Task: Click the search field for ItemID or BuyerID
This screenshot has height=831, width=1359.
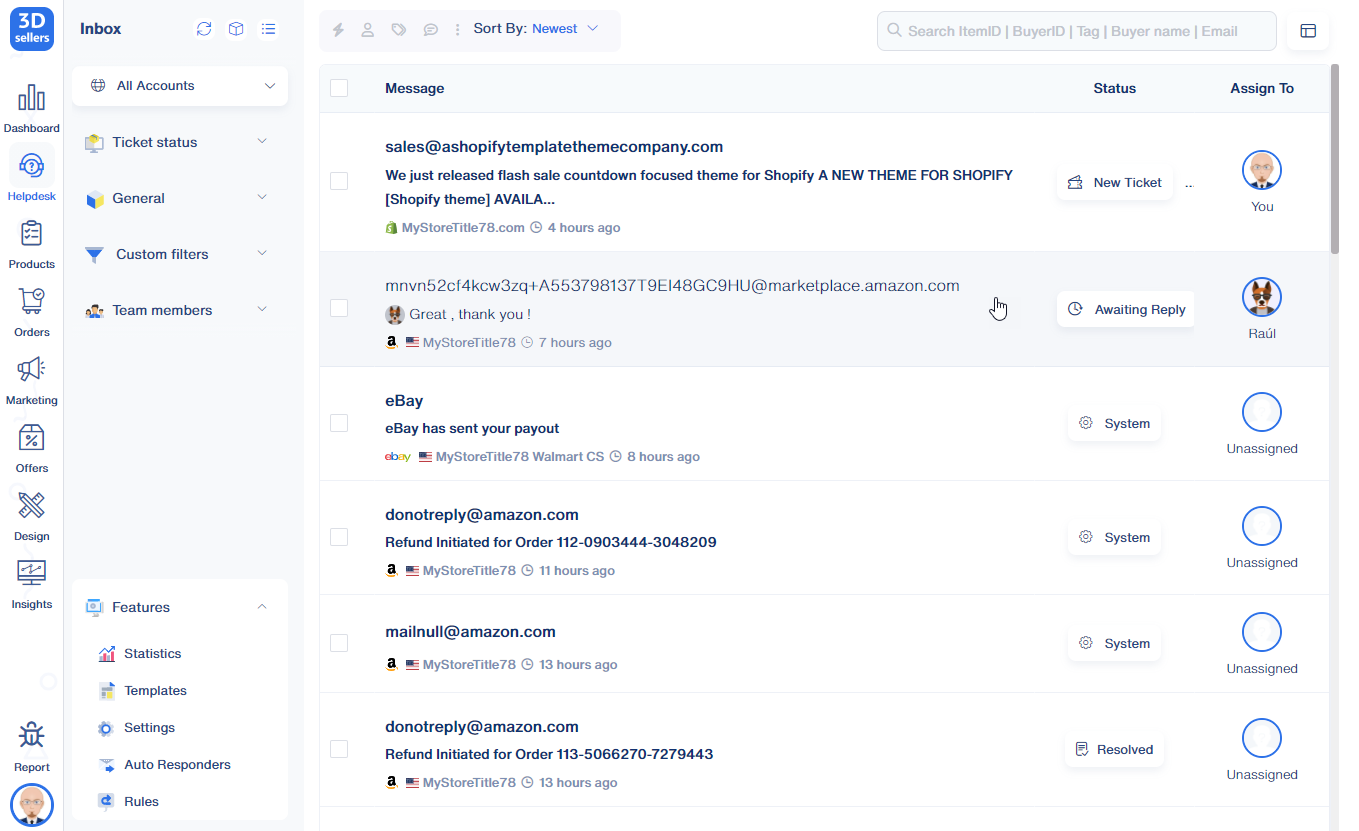Action: tap(1076, 31)
